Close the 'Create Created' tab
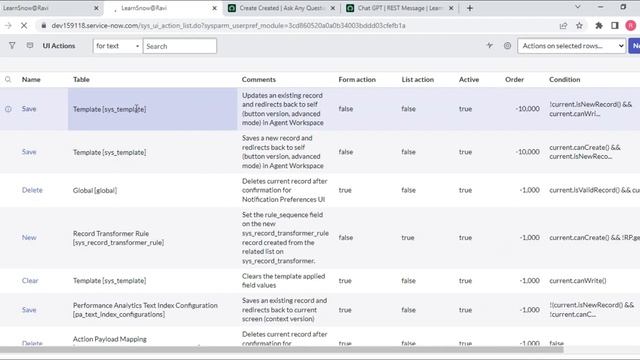This screenshot has height=360, width=640. click(x=333, y=8)
